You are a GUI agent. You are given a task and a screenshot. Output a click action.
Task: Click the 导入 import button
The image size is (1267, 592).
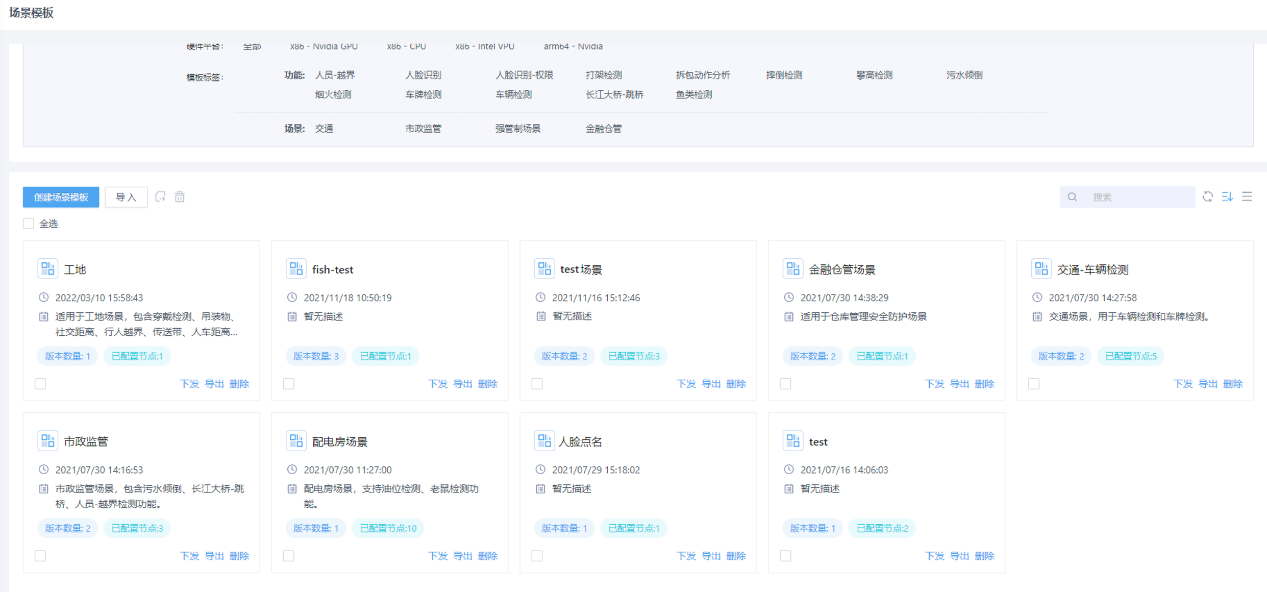coord(126,197)
